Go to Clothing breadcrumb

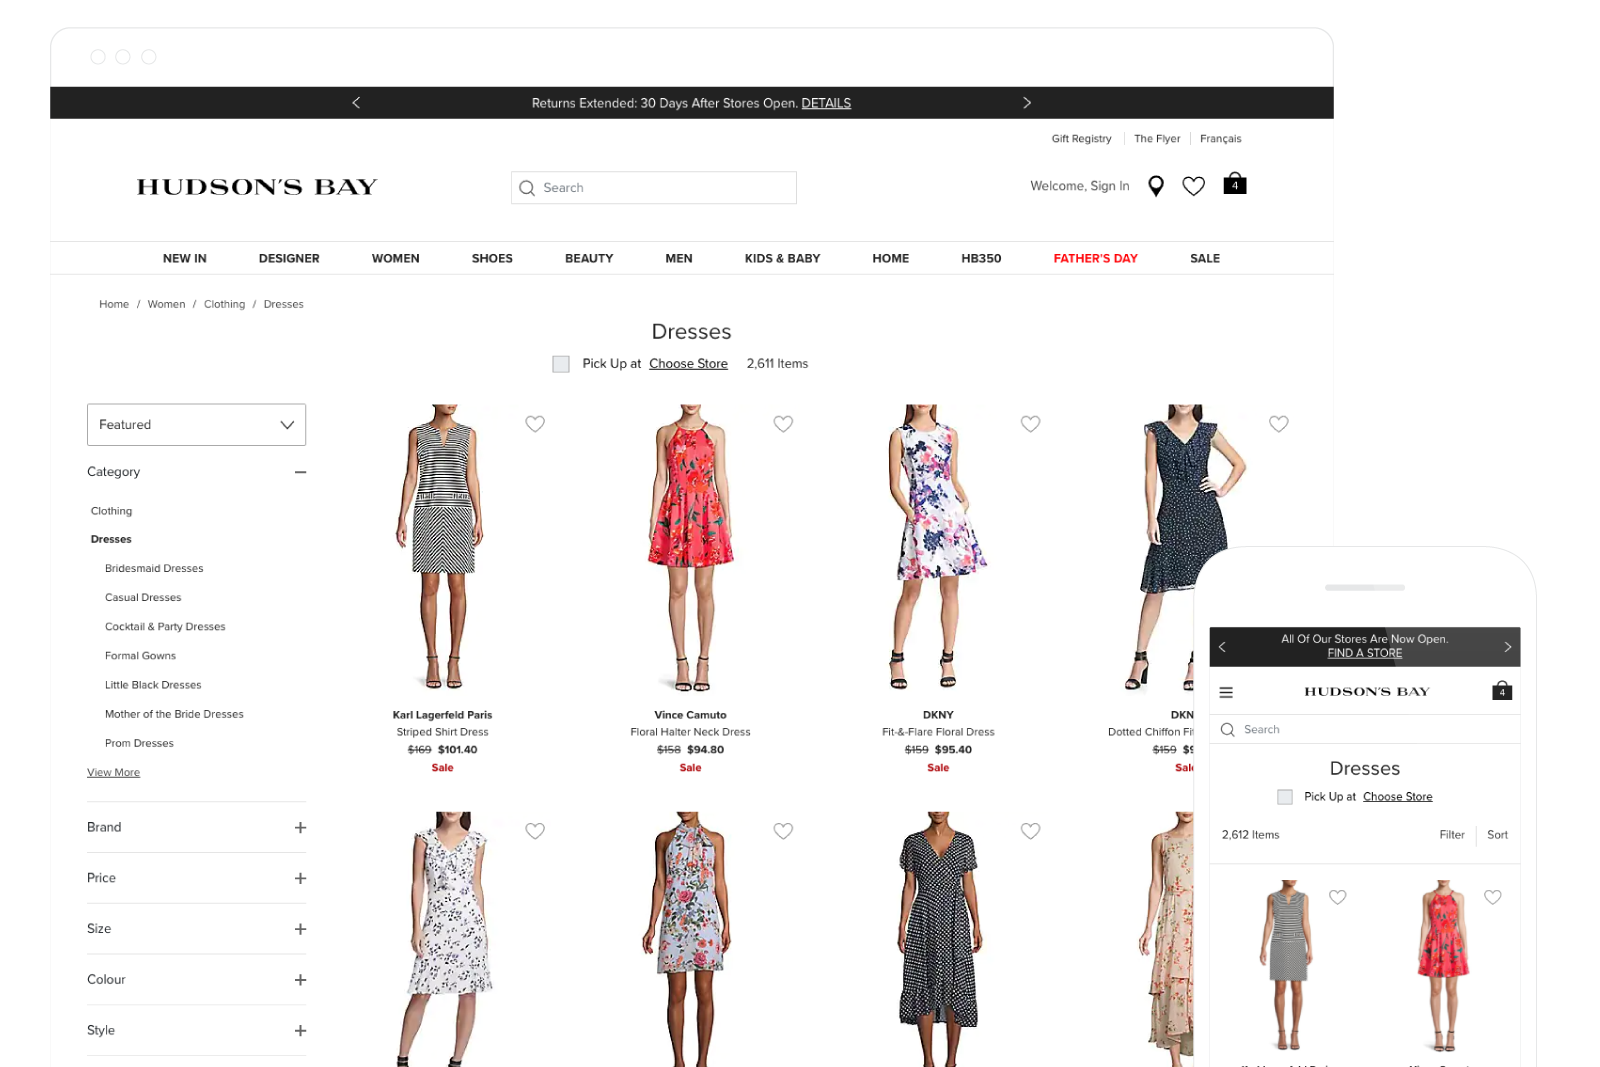(224, 304)
